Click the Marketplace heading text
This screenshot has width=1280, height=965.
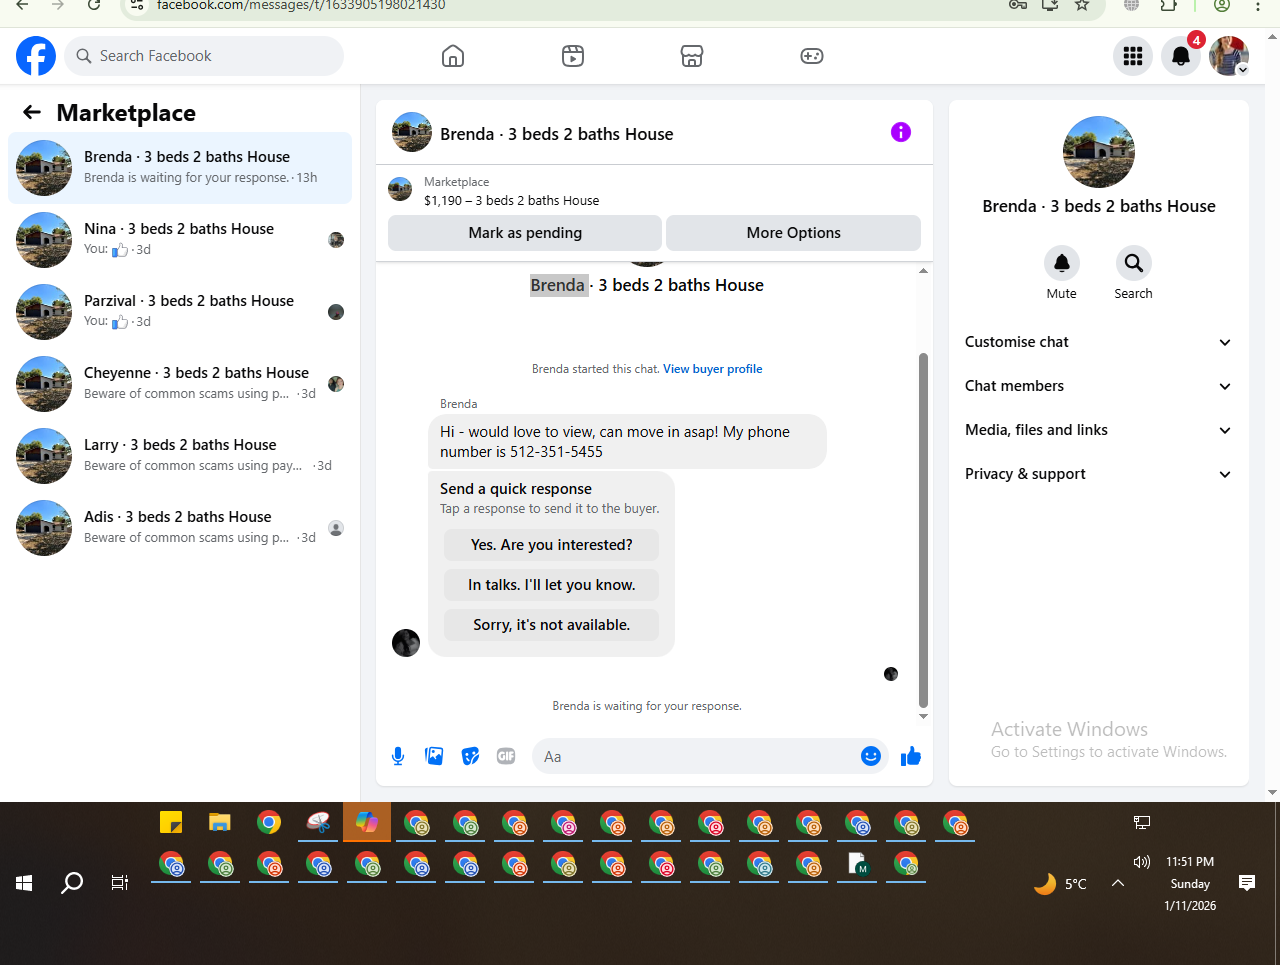(x=126, y=113)
